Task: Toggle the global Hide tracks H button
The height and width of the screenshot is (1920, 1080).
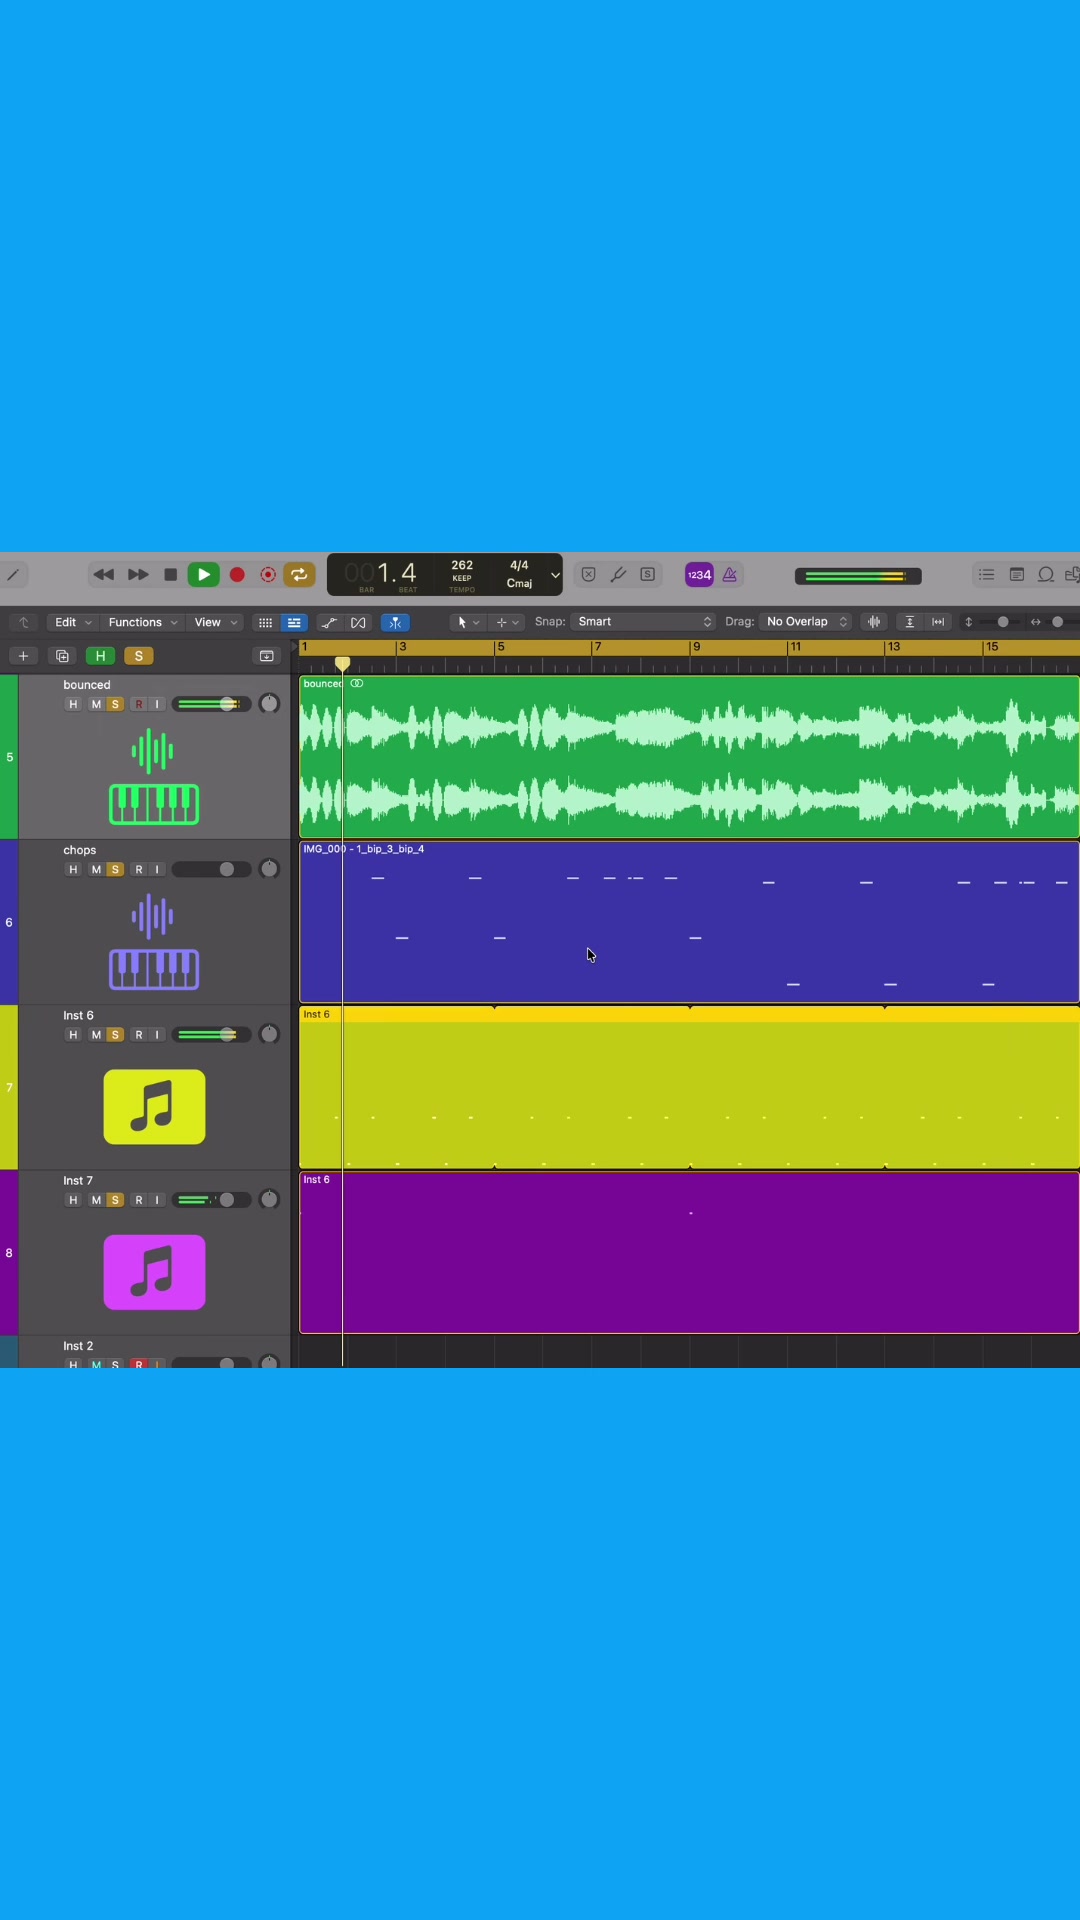Action: coord(100,656)
